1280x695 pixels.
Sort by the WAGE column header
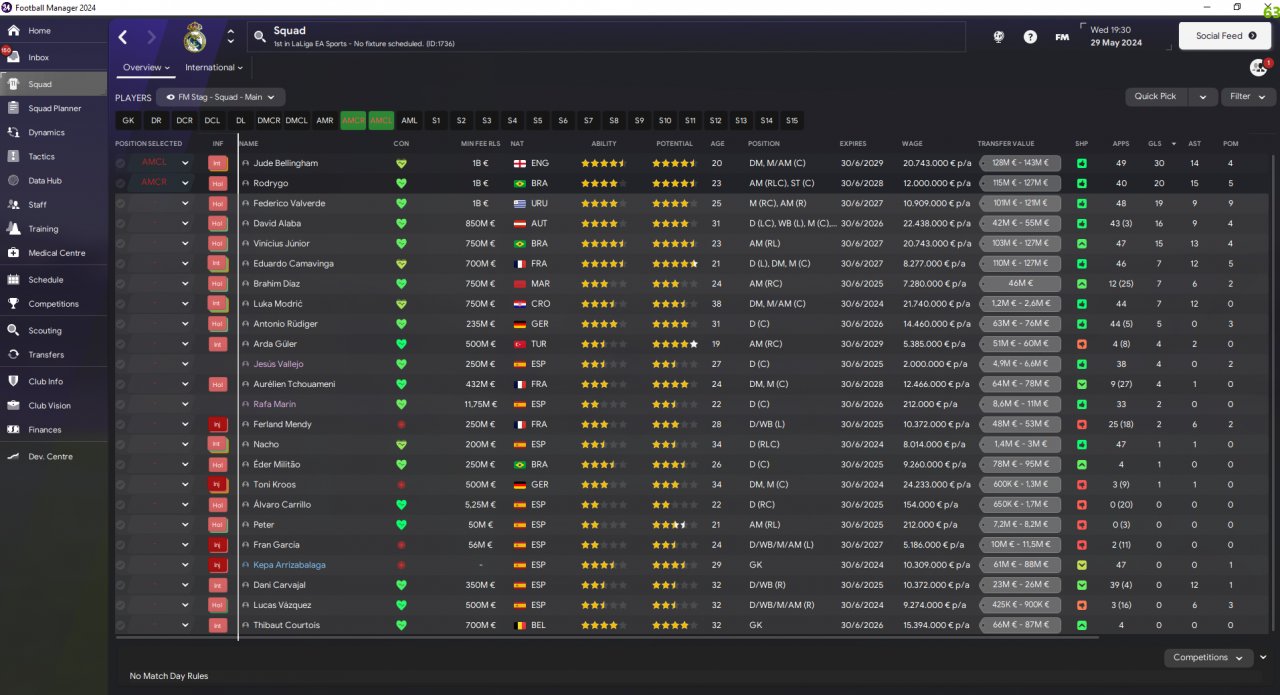(x=912, y=143)
